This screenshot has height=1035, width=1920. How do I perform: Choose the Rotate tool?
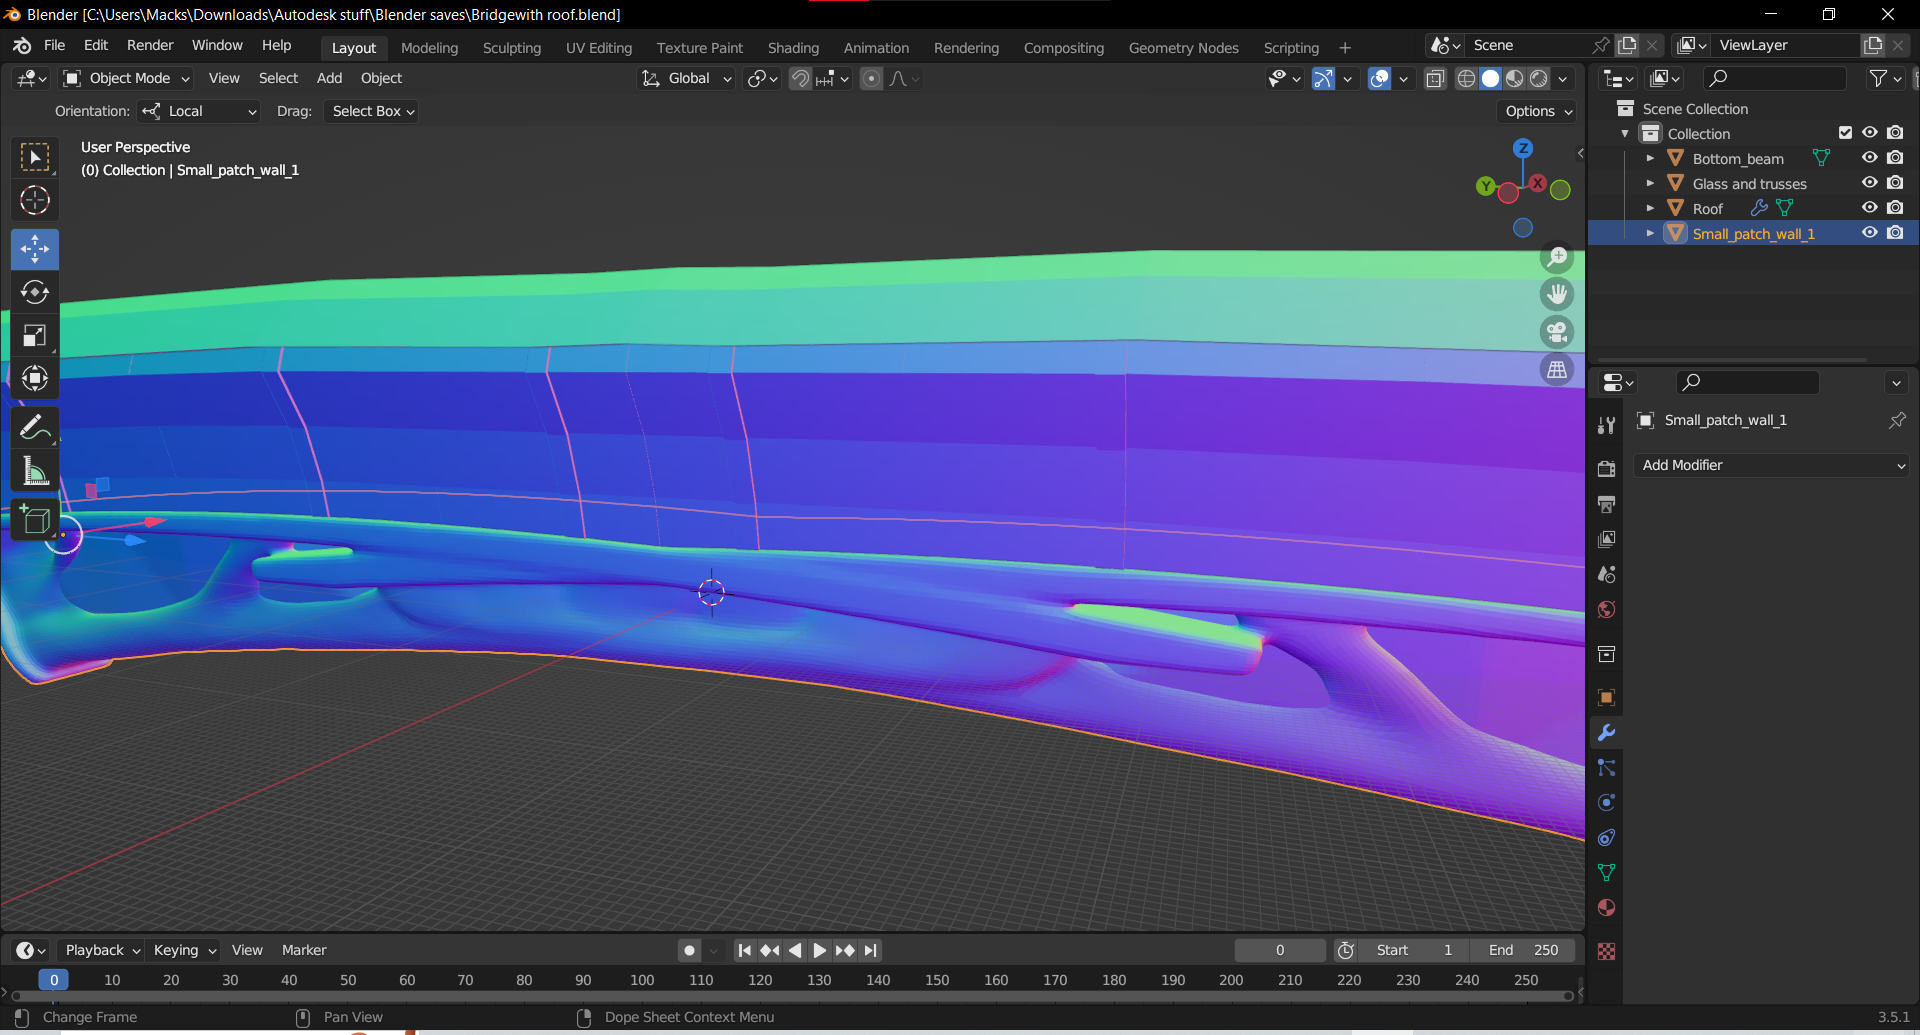(x=35, y=292)
